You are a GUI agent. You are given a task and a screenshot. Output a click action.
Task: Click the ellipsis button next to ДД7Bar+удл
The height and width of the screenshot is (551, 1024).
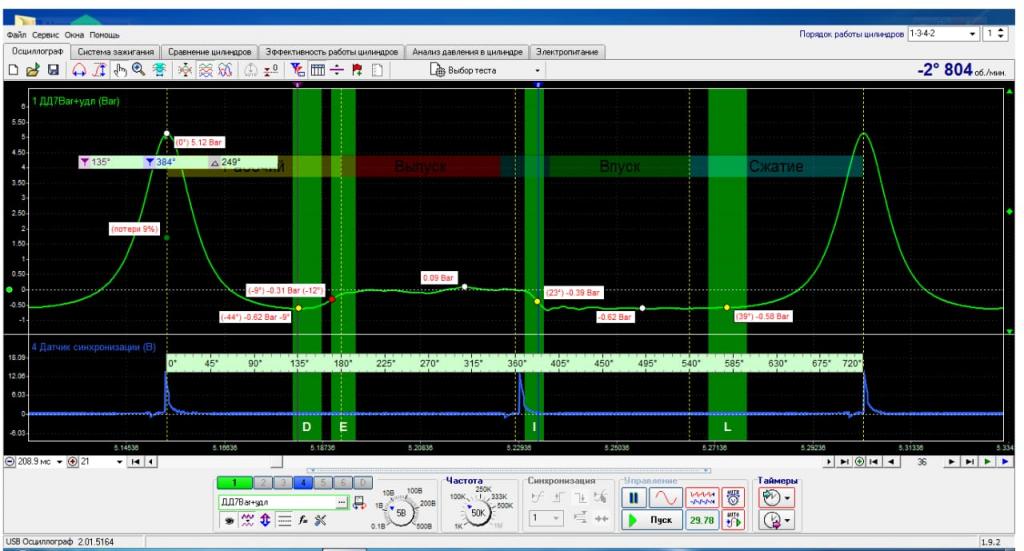click(x=342, y=502)
